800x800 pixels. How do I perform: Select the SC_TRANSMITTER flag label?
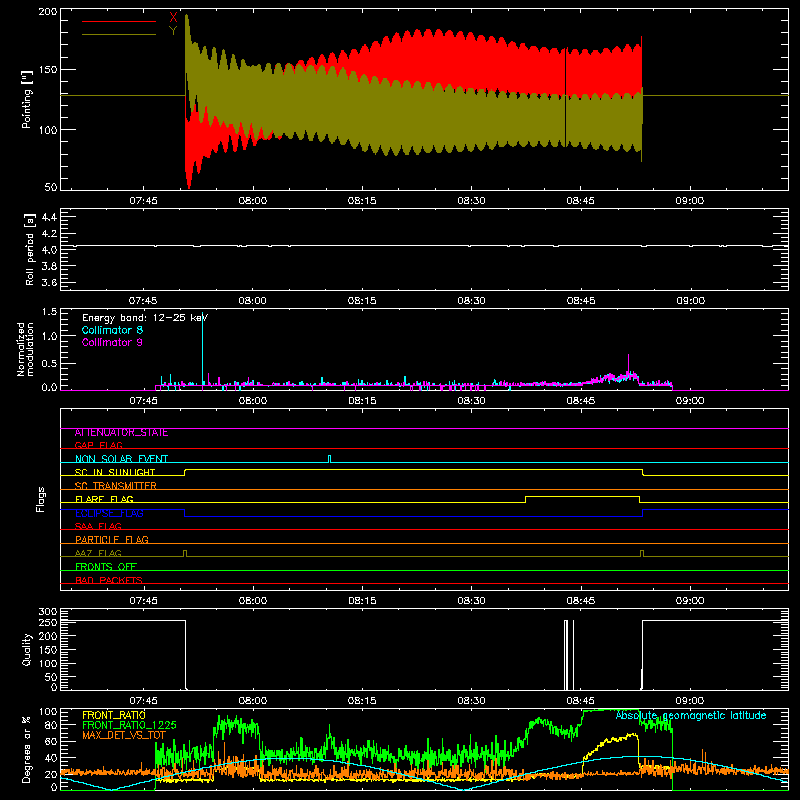pyautogui.click(x=116, y=486)
